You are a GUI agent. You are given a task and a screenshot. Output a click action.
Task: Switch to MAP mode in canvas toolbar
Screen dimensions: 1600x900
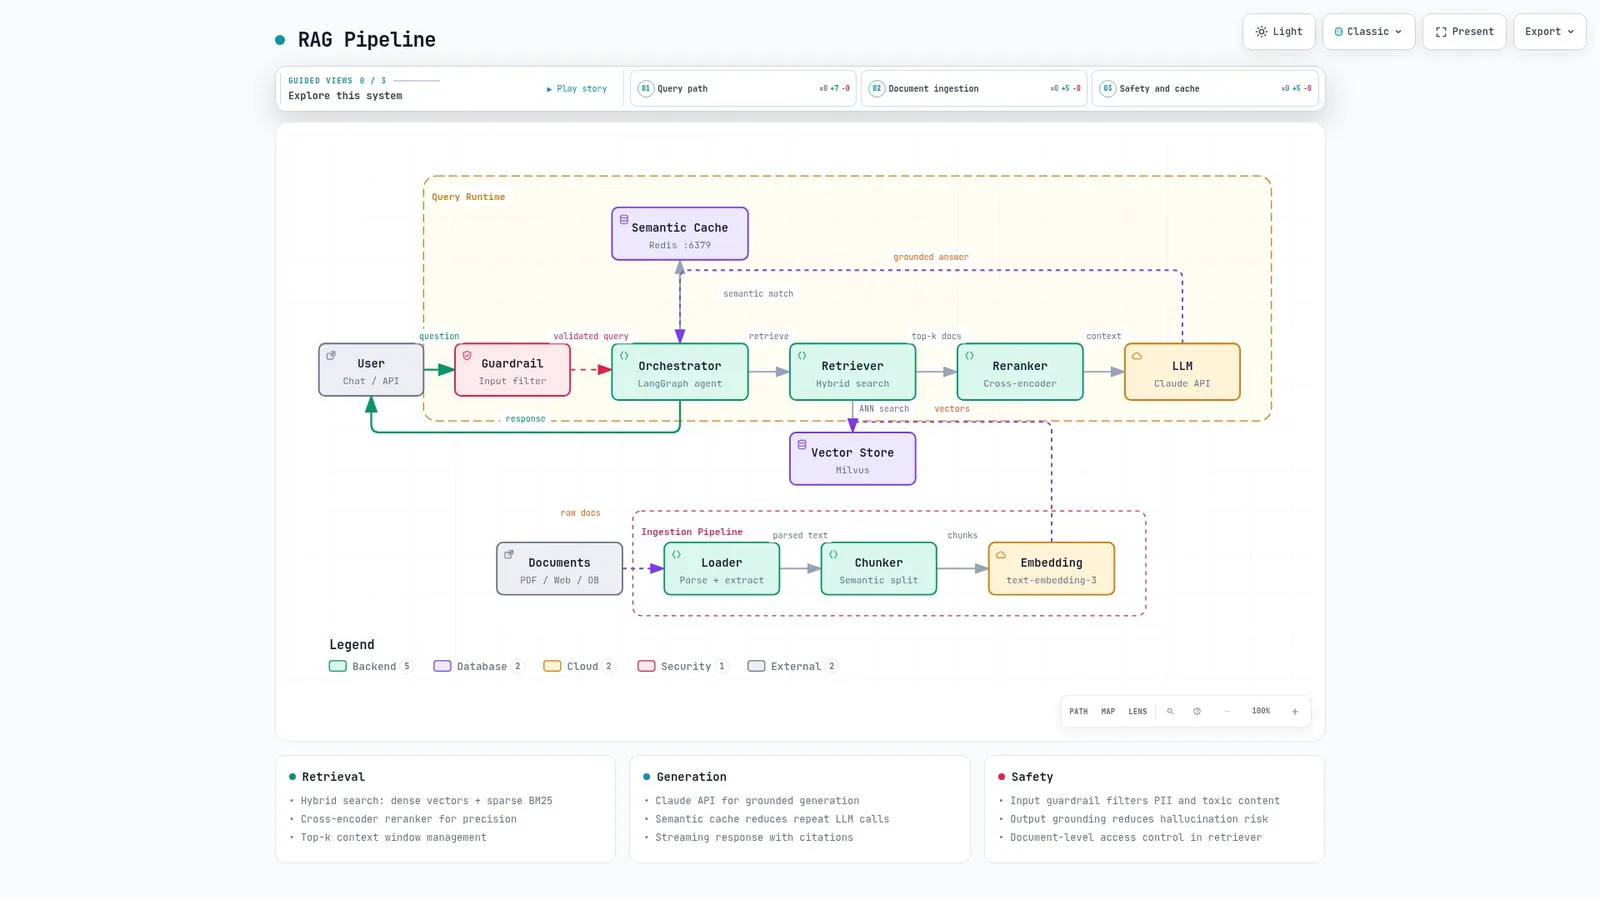[x=1108, y=711]
